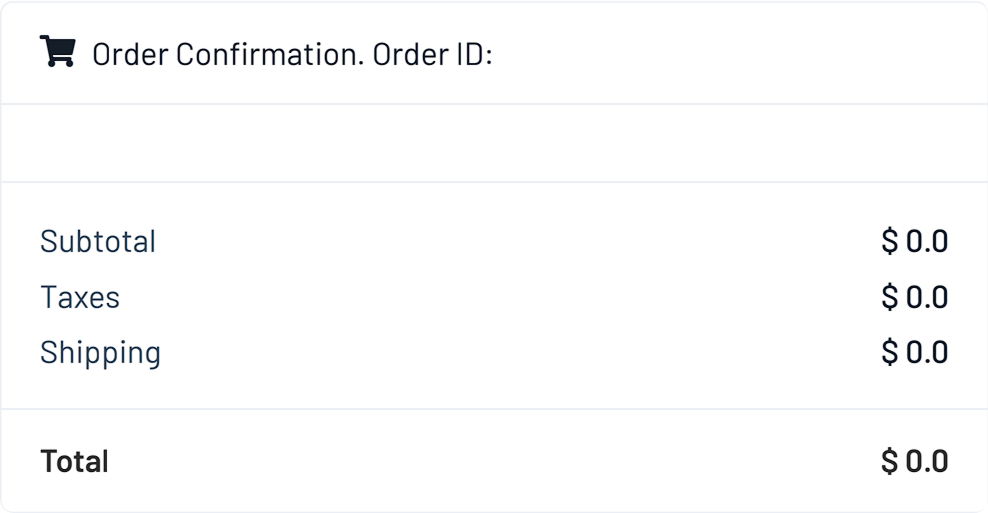Screen dimensions: 988x513
Task: Click the dollar sign in the Total row
Action: click(x=889, y=461)
